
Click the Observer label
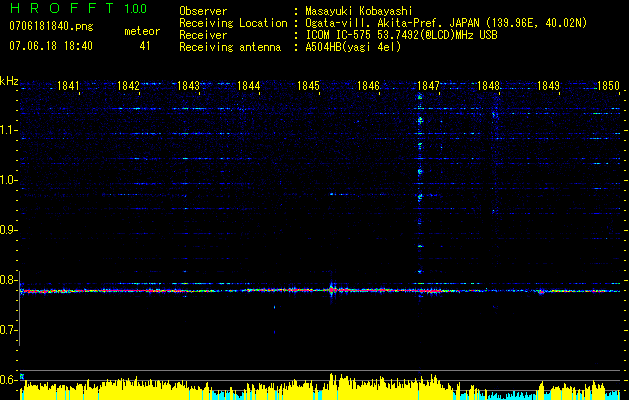tap(203, 11)
